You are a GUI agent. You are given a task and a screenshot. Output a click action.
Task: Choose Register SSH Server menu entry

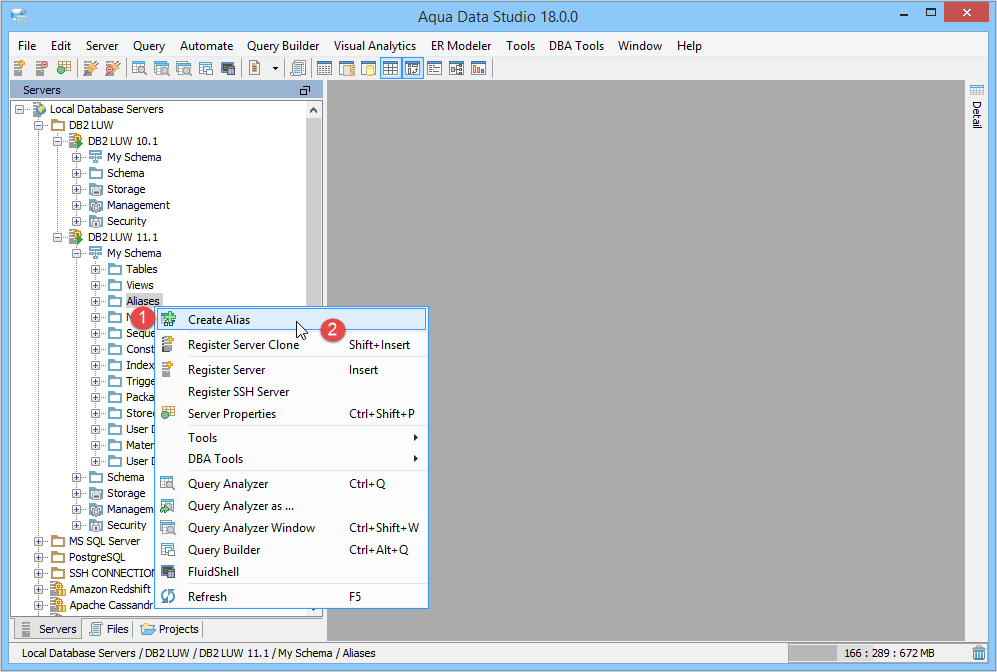click(292, 392)
